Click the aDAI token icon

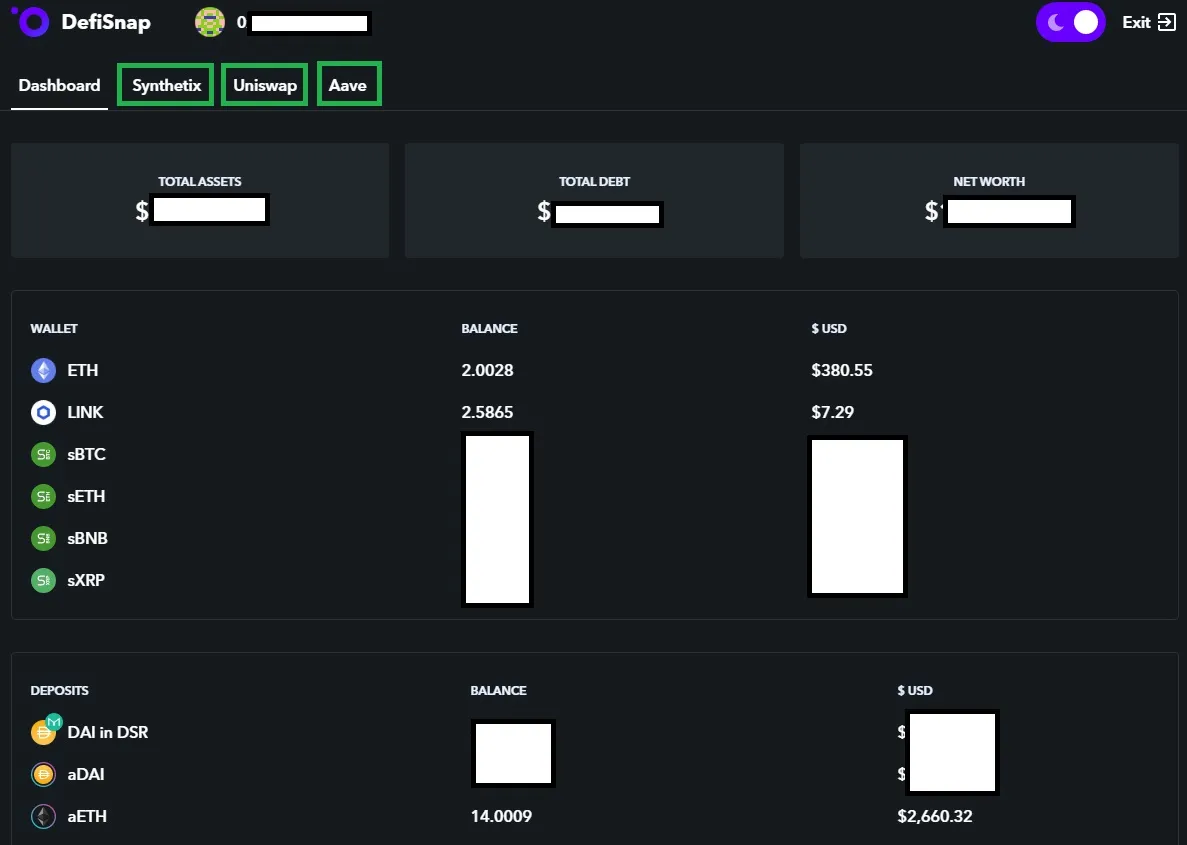pos(43,775)
